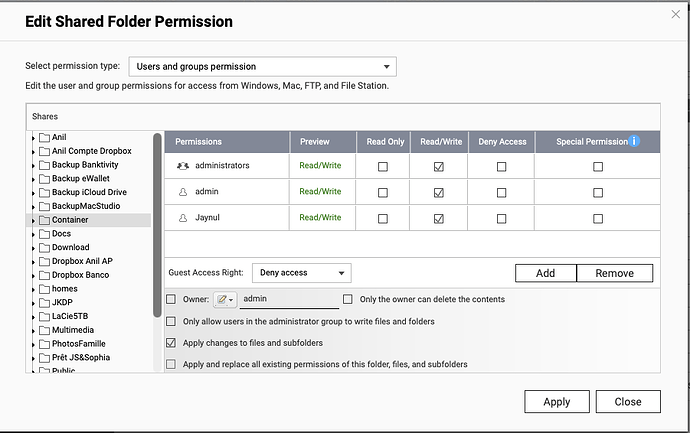This screenshot has height=433, width=690.
Task: Click the PhotosFamille folder icon
Action: 44,344
